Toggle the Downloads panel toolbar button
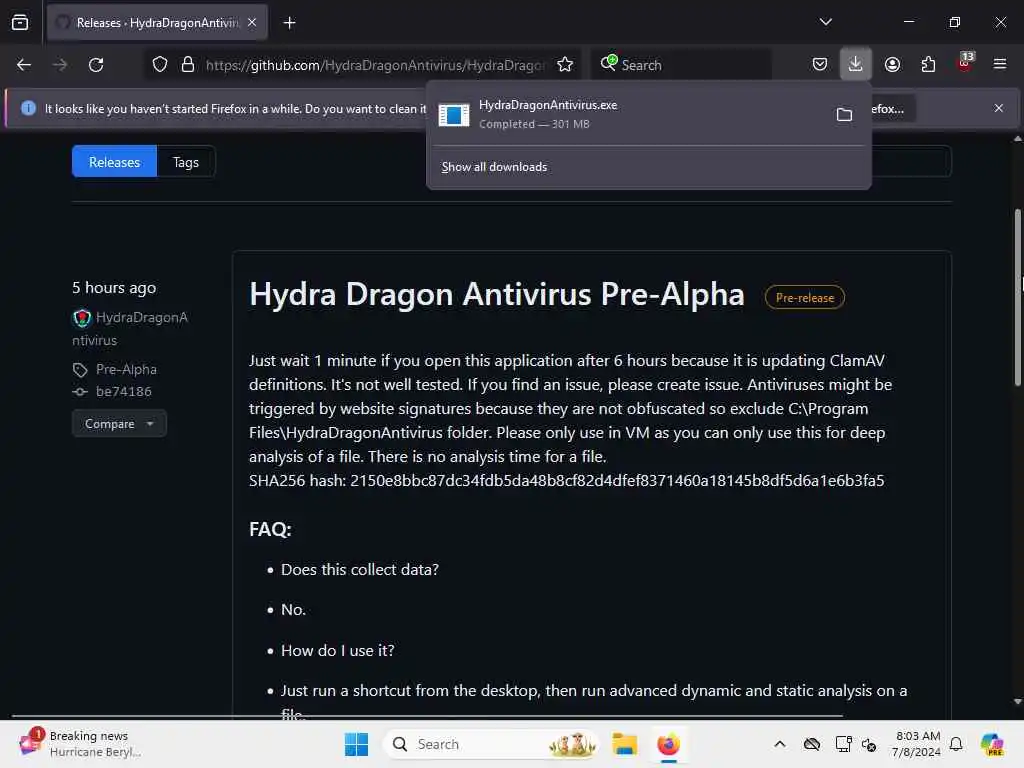The height and width of the screenshot is (768, 1024). pos(856,64)
